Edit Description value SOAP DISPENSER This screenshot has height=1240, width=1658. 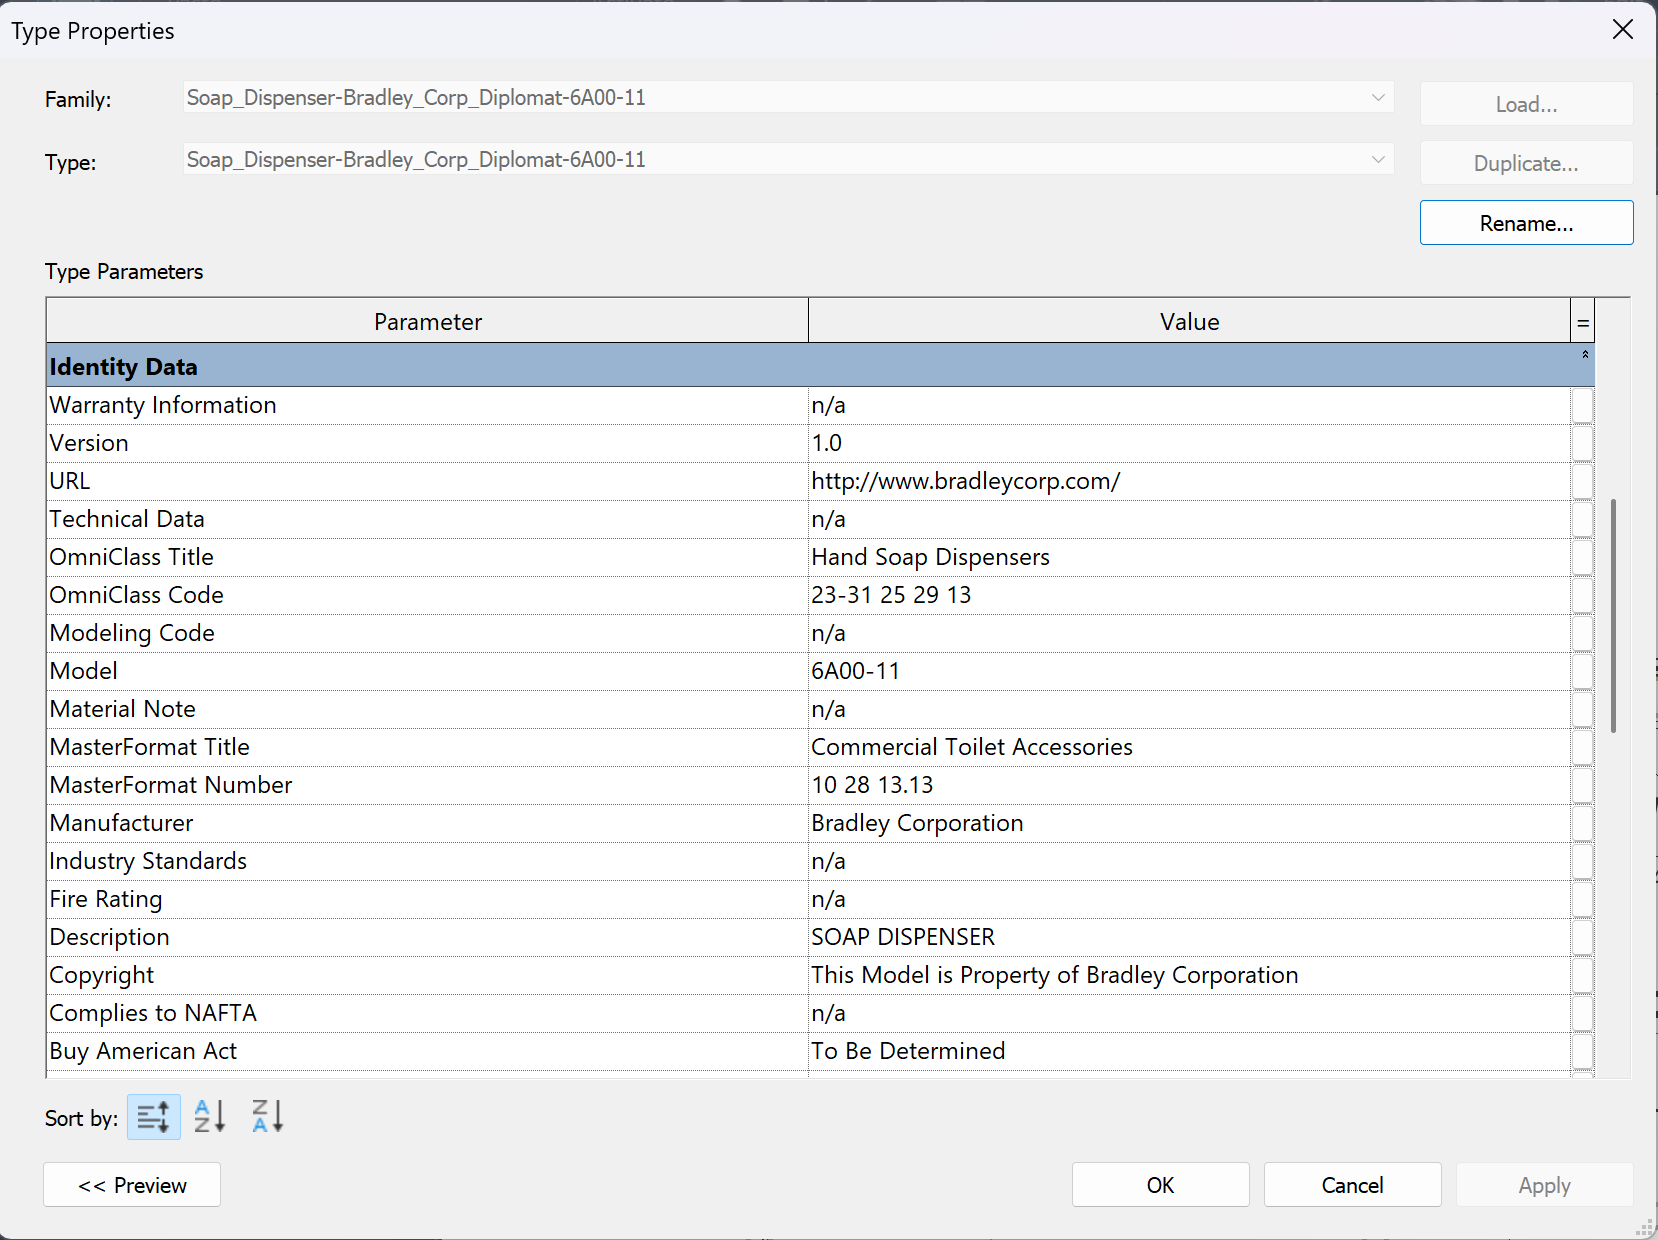click(1189, 937)
